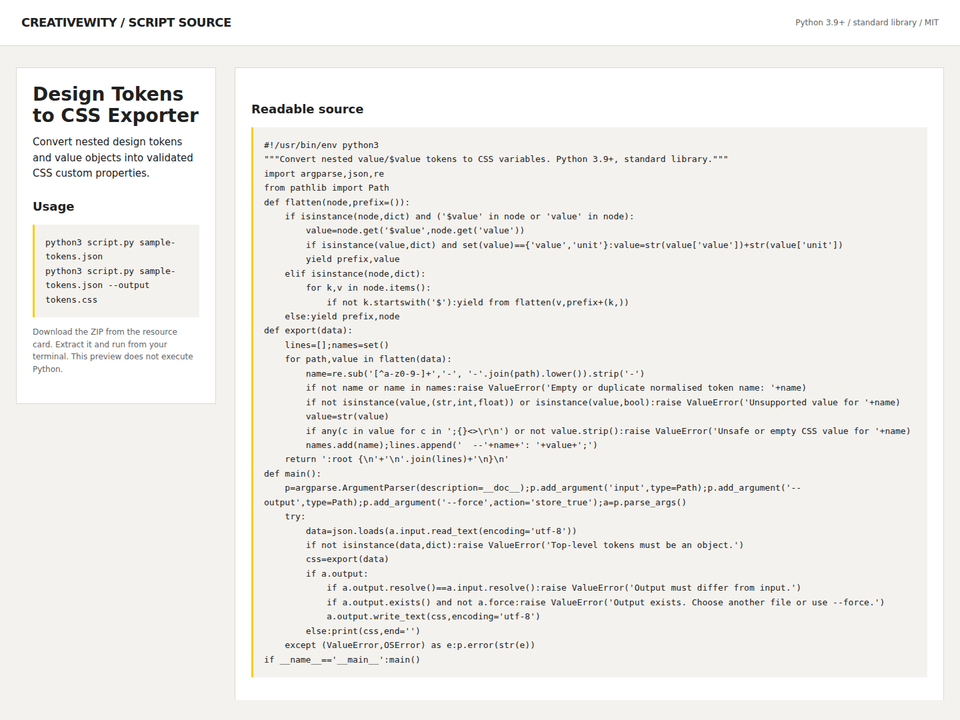960x720 pixels.
Task: Click the 'data=json.loads(a.input.read_text' line
Action: pos(441,531)
